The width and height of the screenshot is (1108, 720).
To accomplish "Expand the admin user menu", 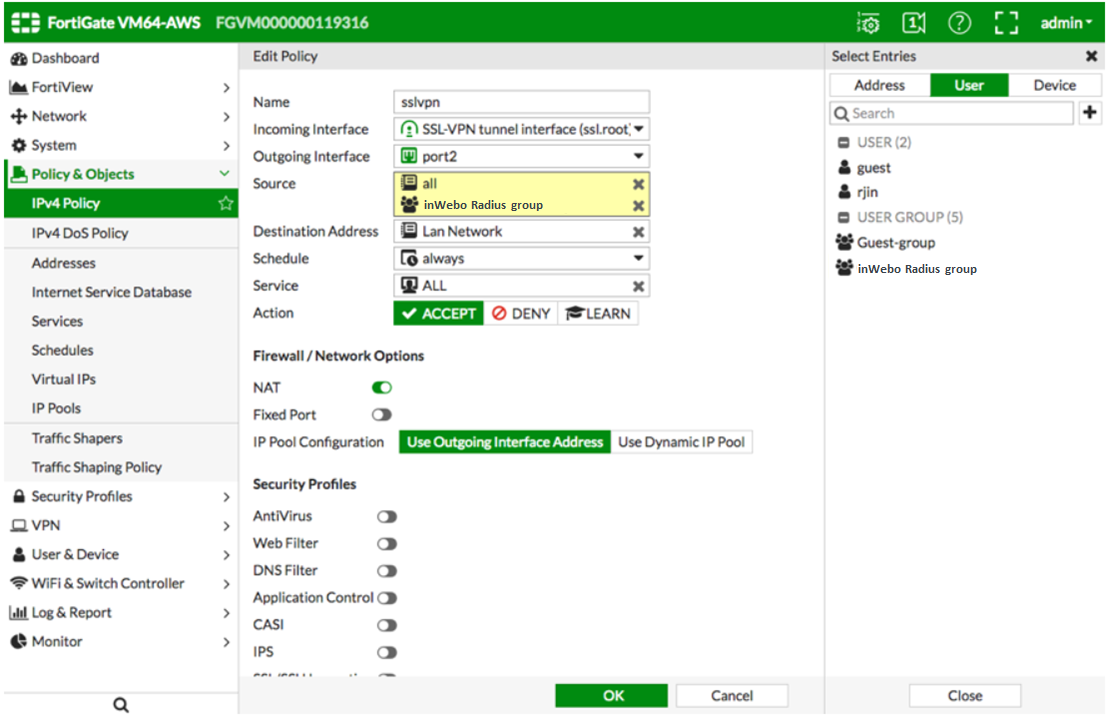I will click(x=1066, y=23).
